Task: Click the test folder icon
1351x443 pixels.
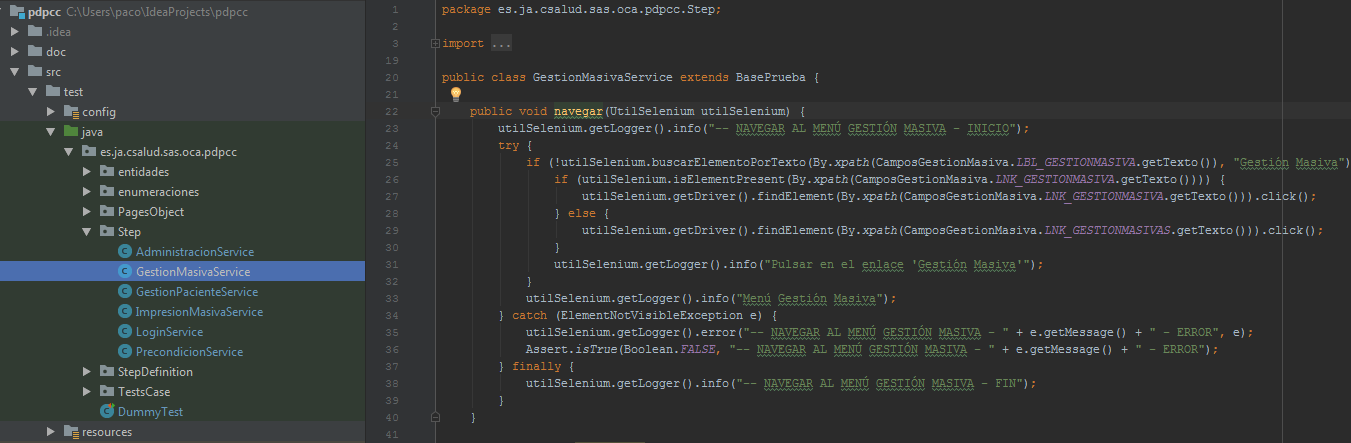Action: point(53,92)
